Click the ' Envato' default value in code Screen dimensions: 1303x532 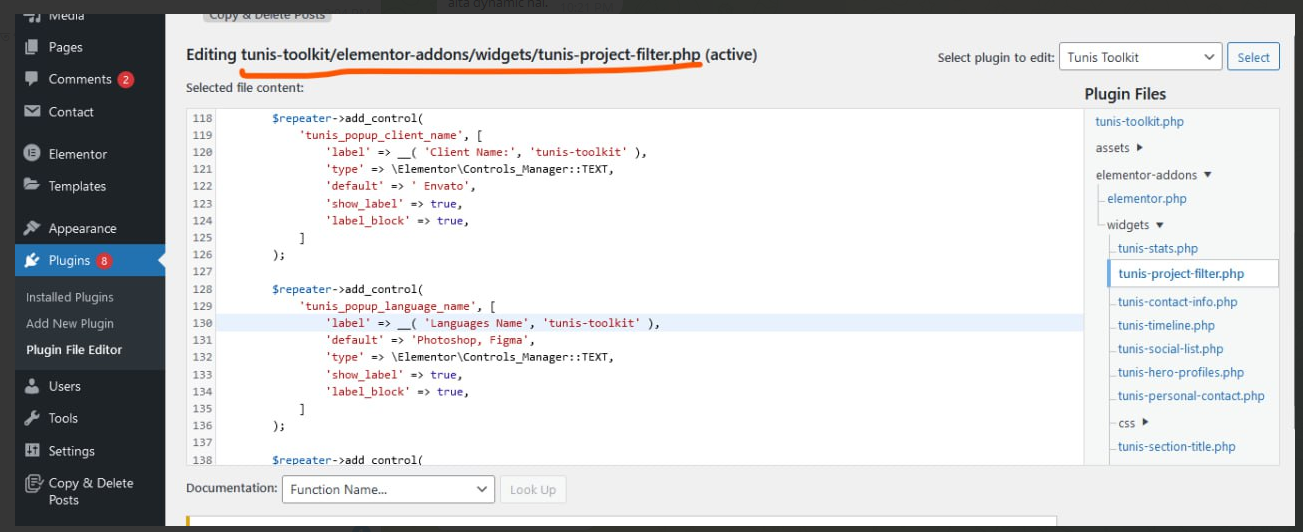tap(444, 186)
